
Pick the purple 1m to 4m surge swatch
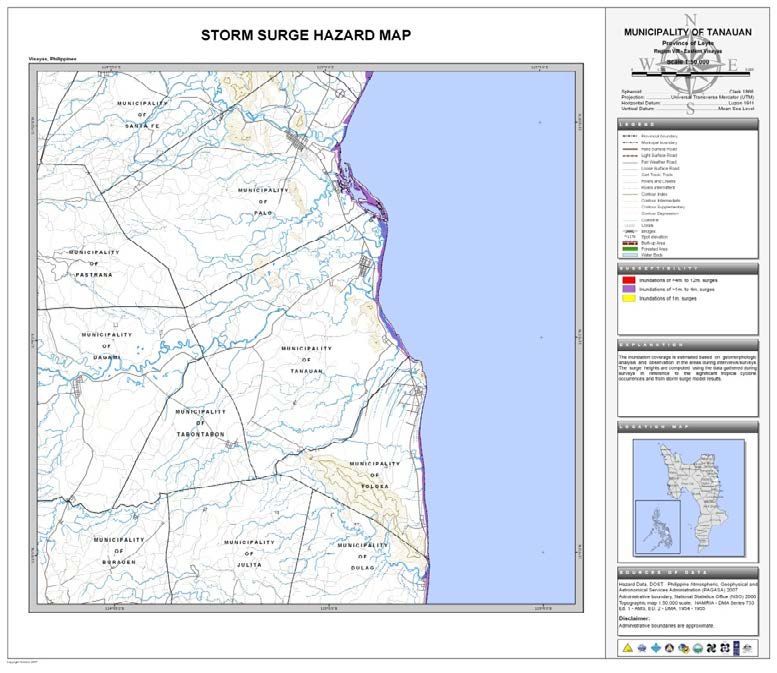click(x=629, y=289)
